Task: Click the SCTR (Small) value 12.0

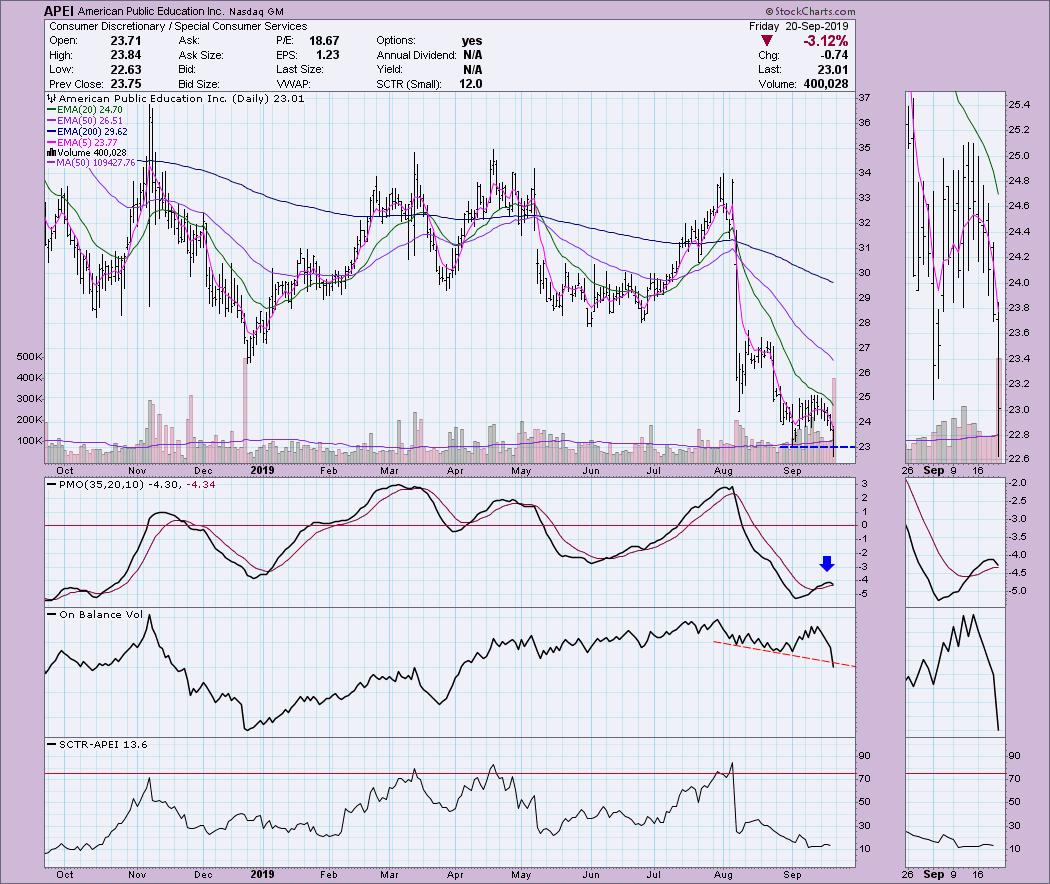Action: (471, 84)
